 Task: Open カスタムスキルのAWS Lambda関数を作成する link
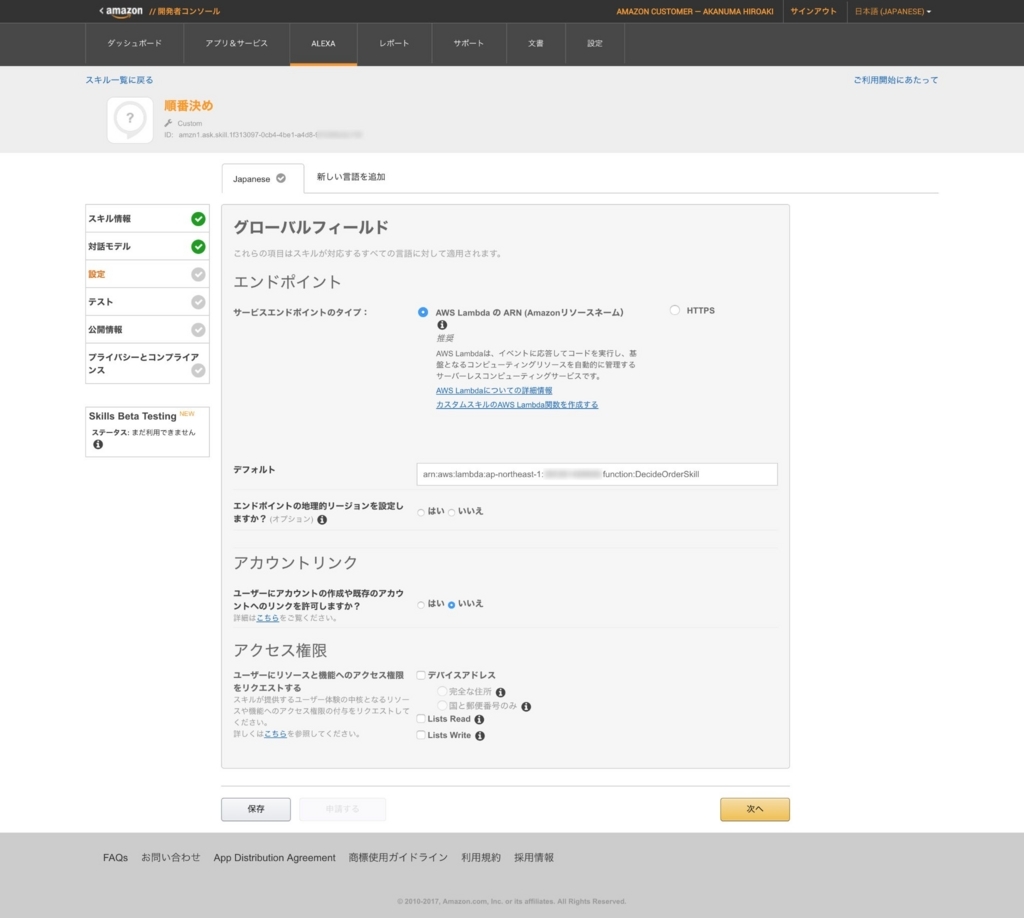[517, 405]
